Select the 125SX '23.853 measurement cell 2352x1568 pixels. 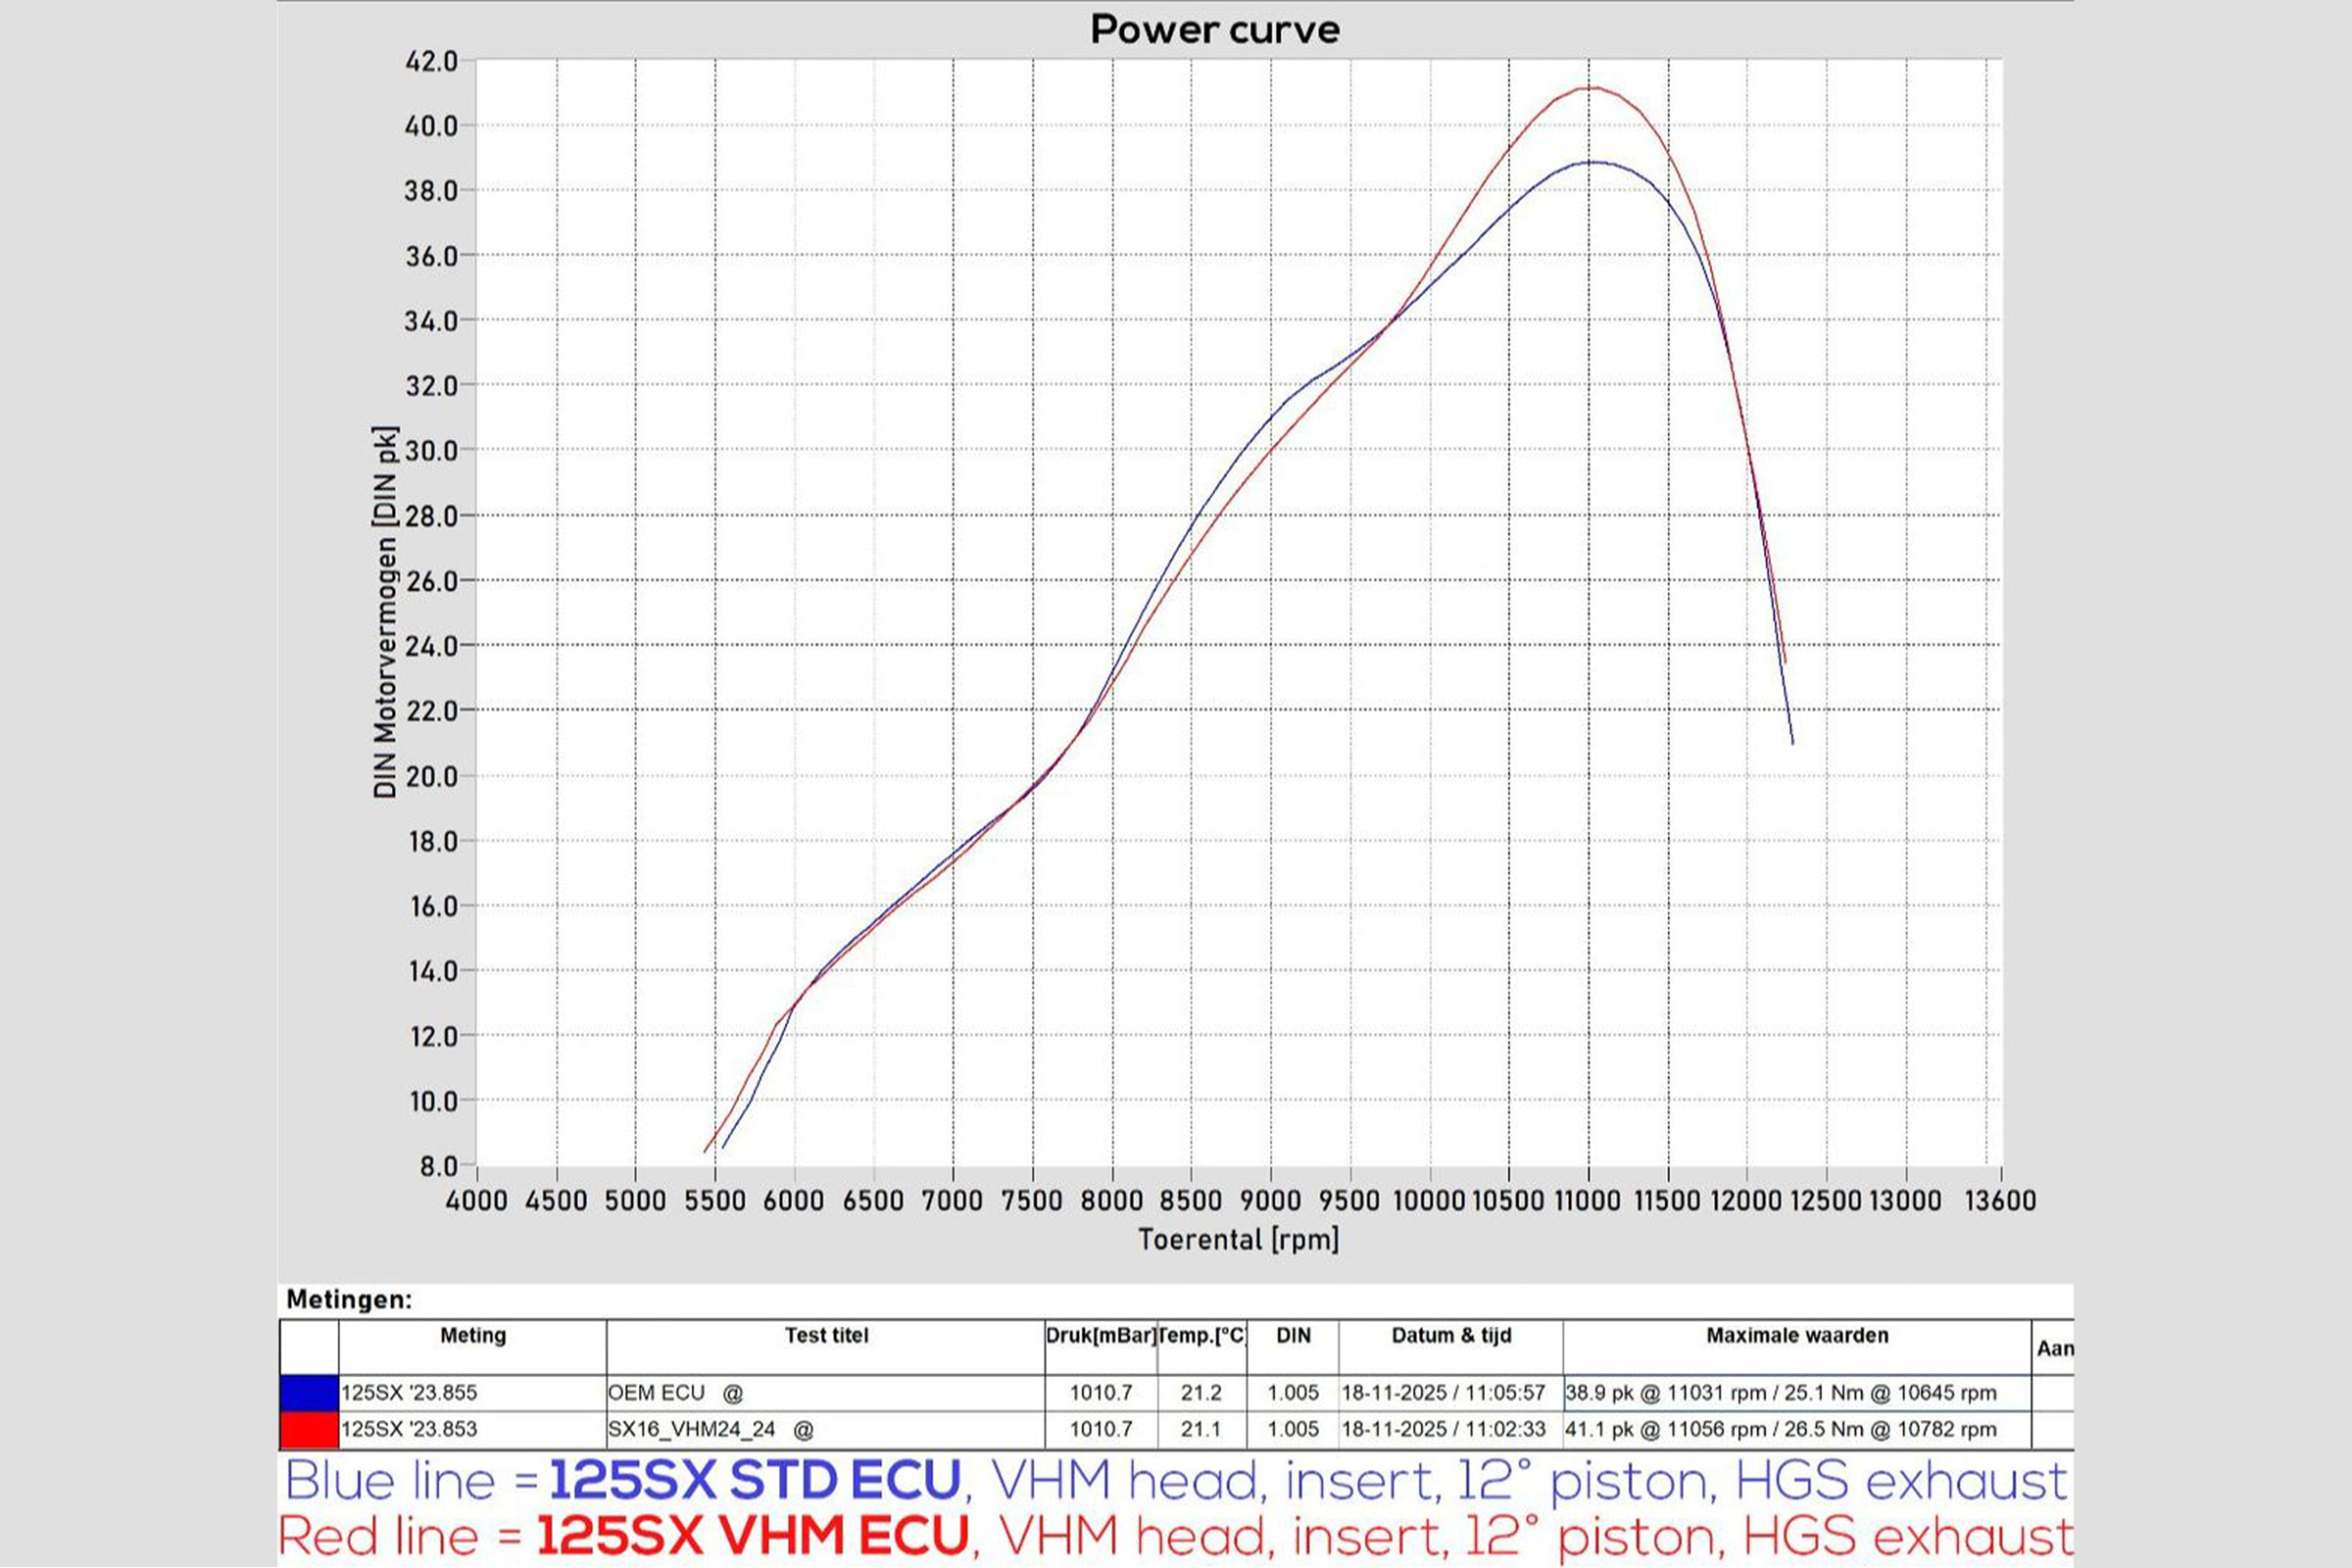[x=409, y=1429]
